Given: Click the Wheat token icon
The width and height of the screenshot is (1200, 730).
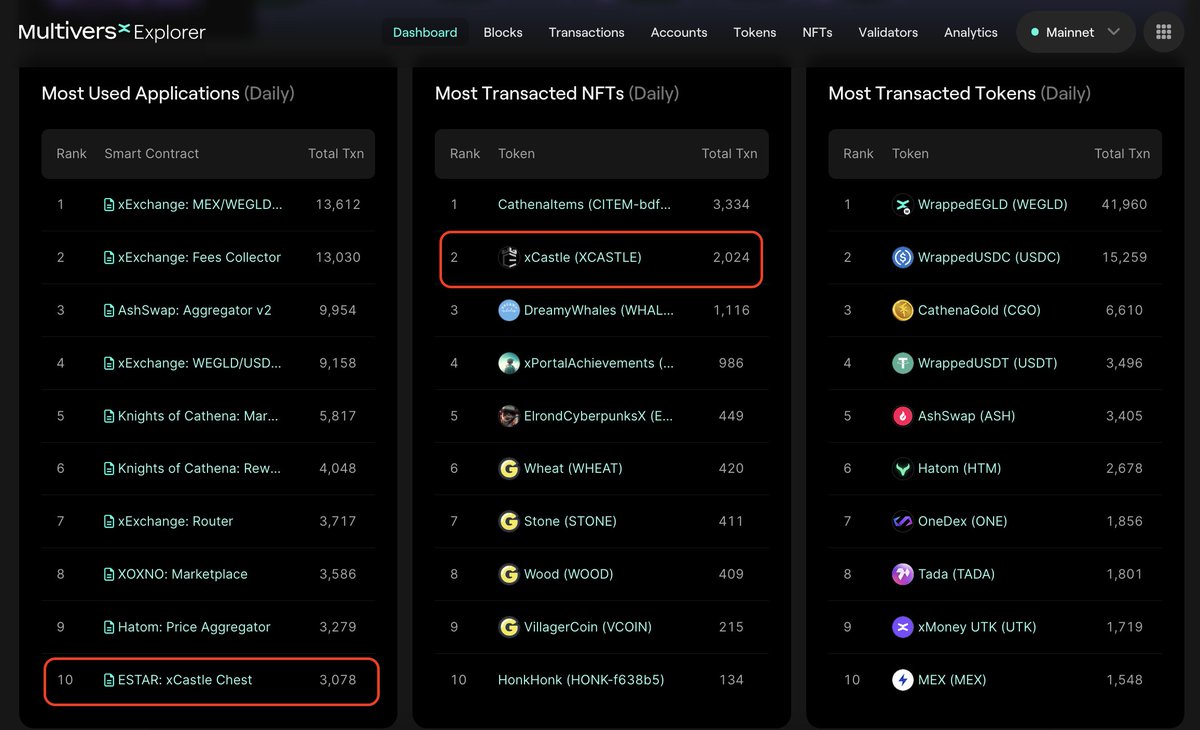Looking at the screenshot, I should [x=509, y=469].
